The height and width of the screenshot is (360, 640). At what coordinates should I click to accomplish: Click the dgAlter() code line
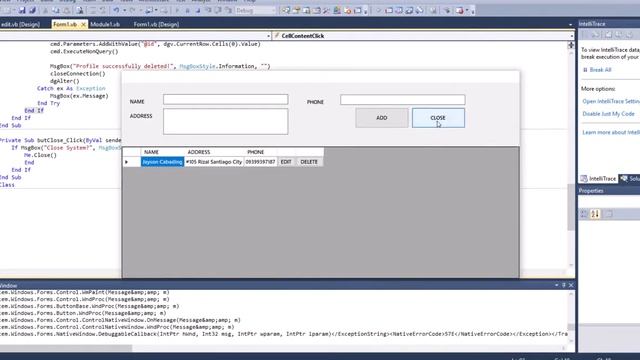tap(64, 81)
